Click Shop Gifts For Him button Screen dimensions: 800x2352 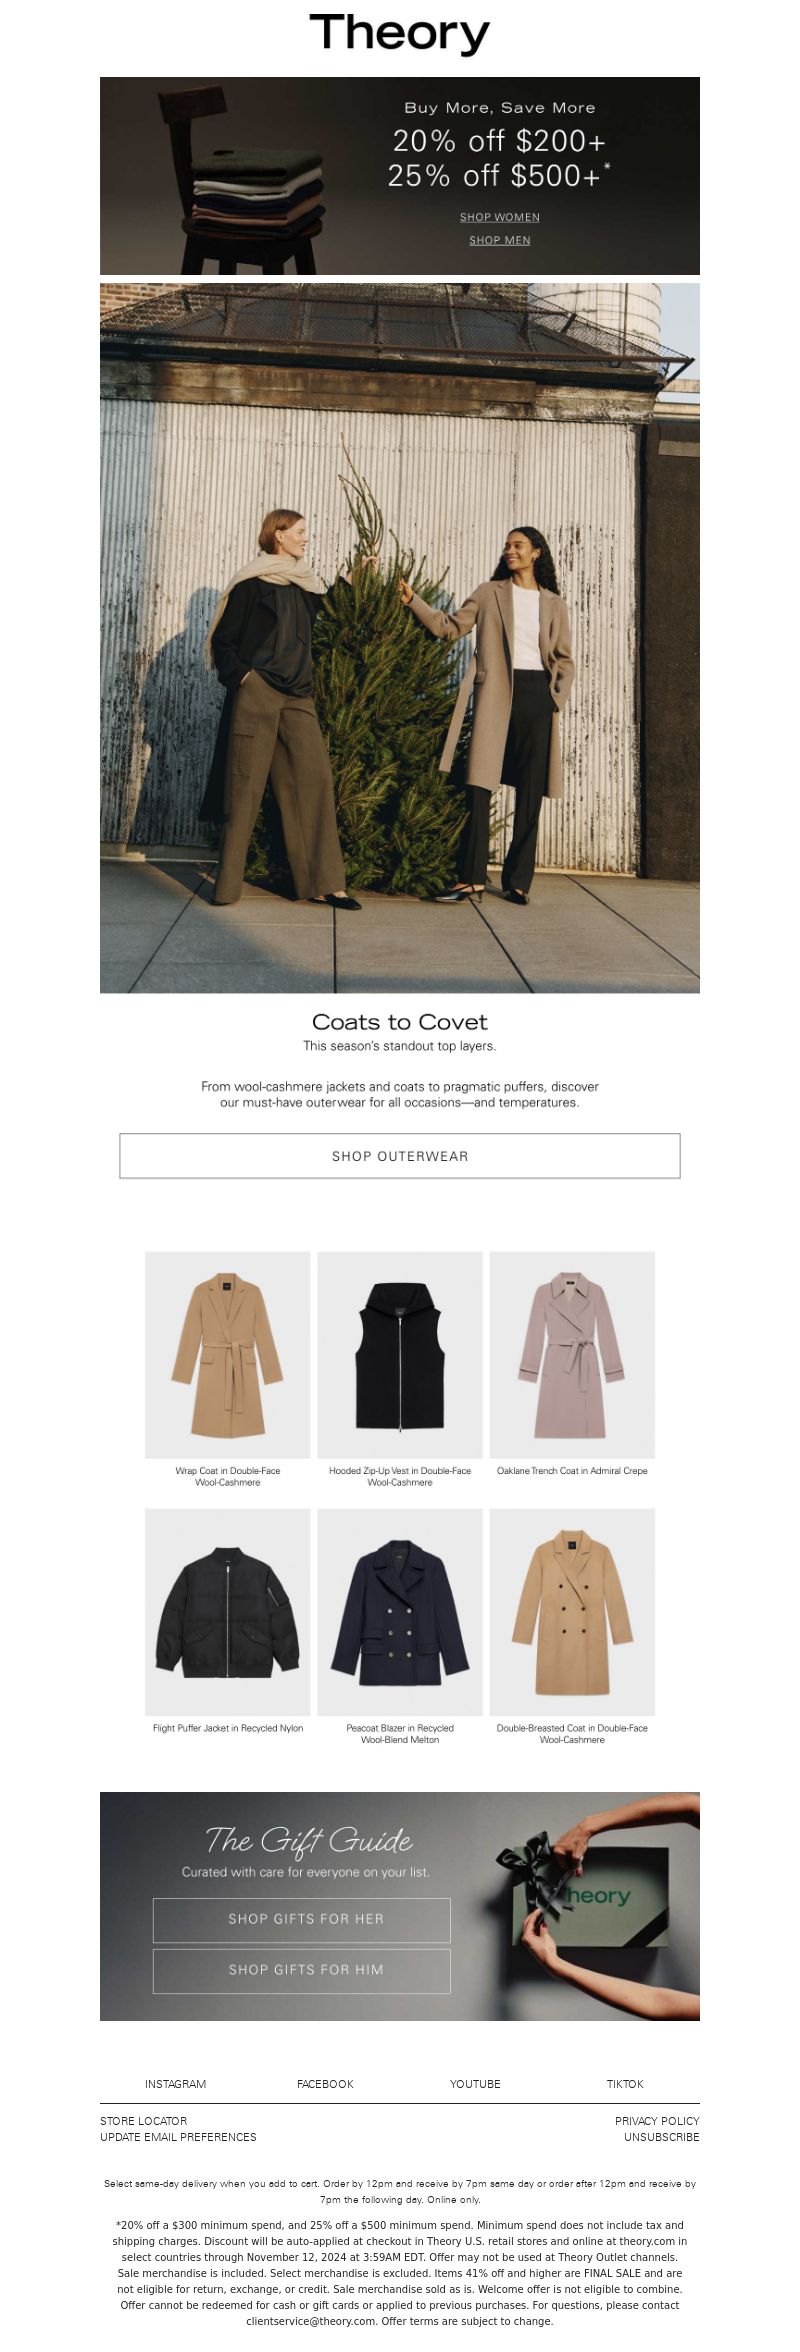click(x=302, y=1971)
